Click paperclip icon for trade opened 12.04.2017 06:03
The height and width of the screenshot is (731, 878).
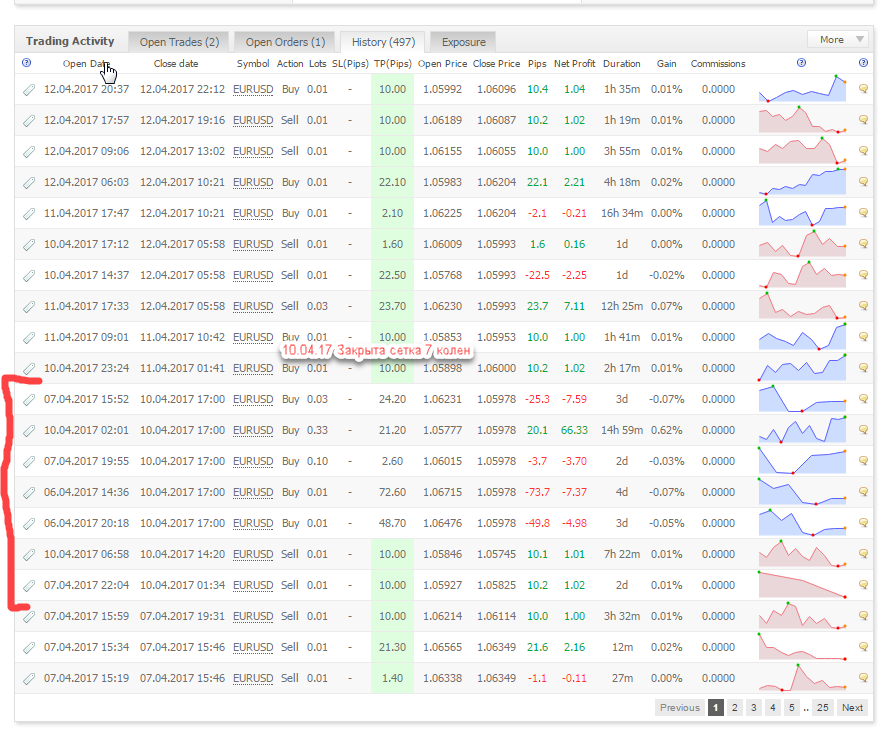29,183
